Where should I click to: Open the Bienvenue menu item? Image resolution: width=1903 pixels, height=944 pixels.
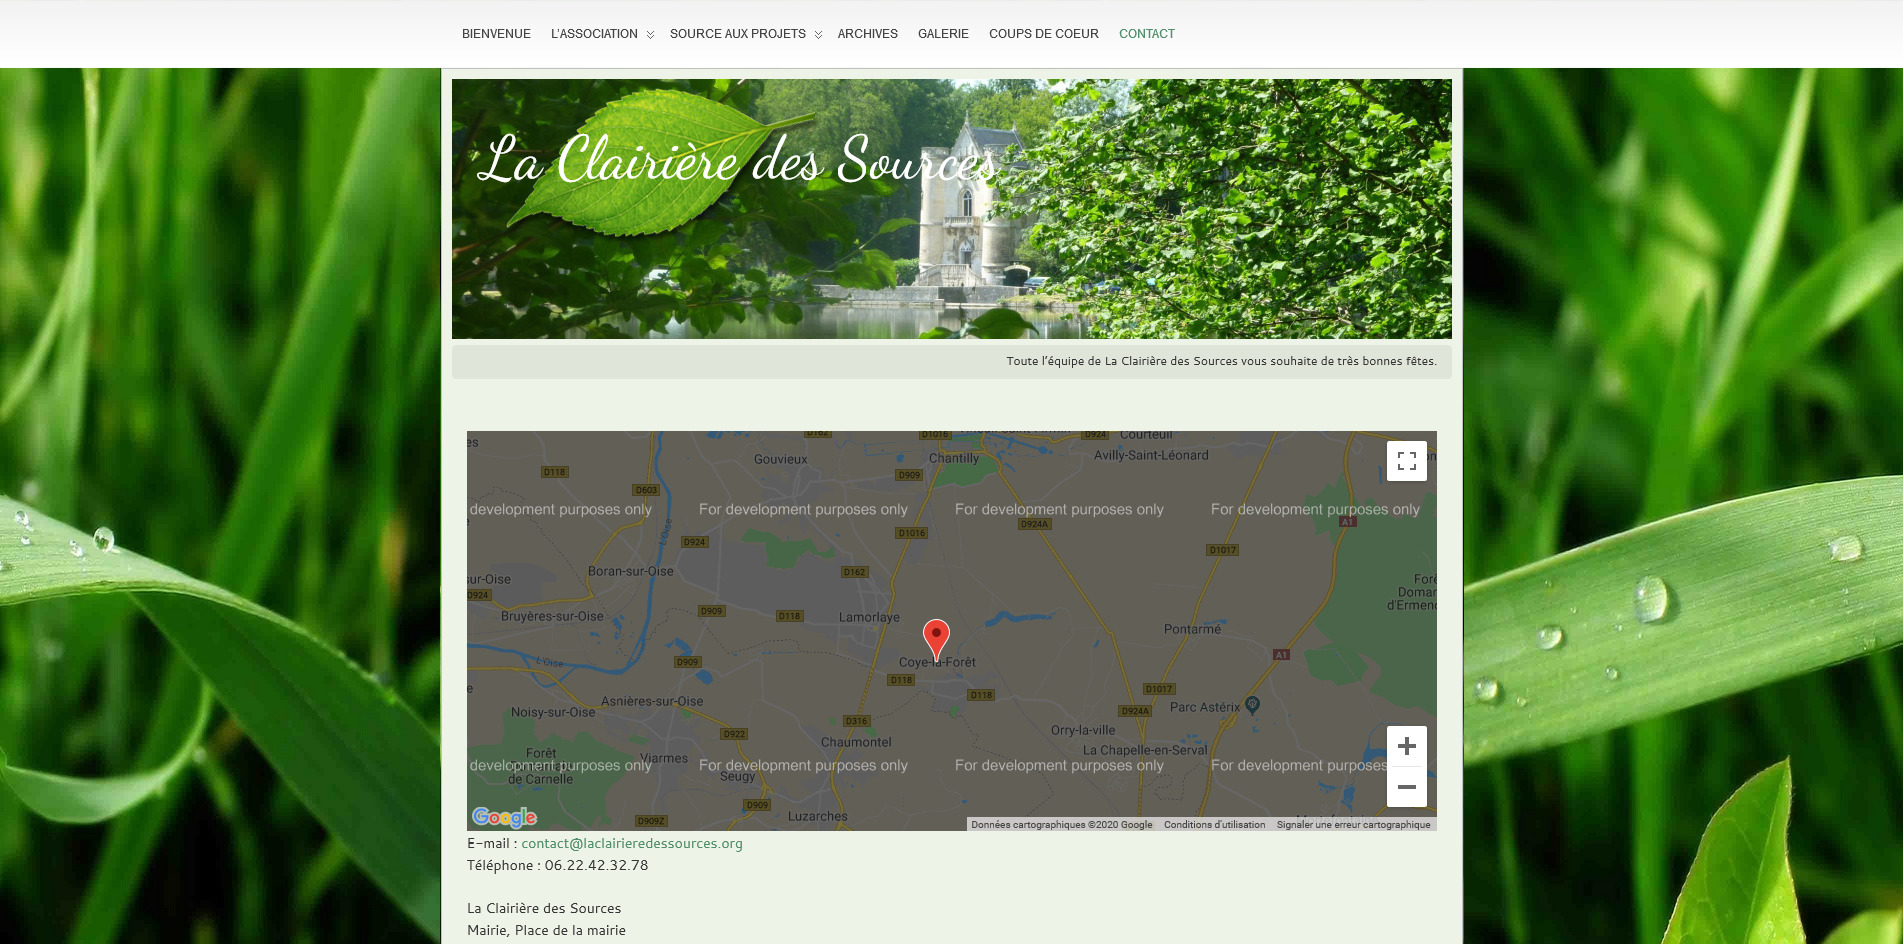(x=496, y=34)
